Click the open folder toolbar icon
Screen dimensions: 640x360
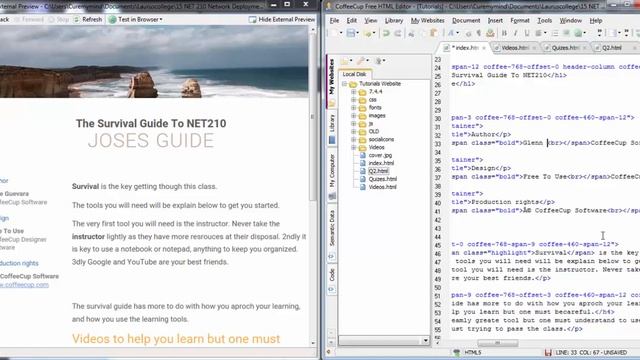tap(367, 33)
